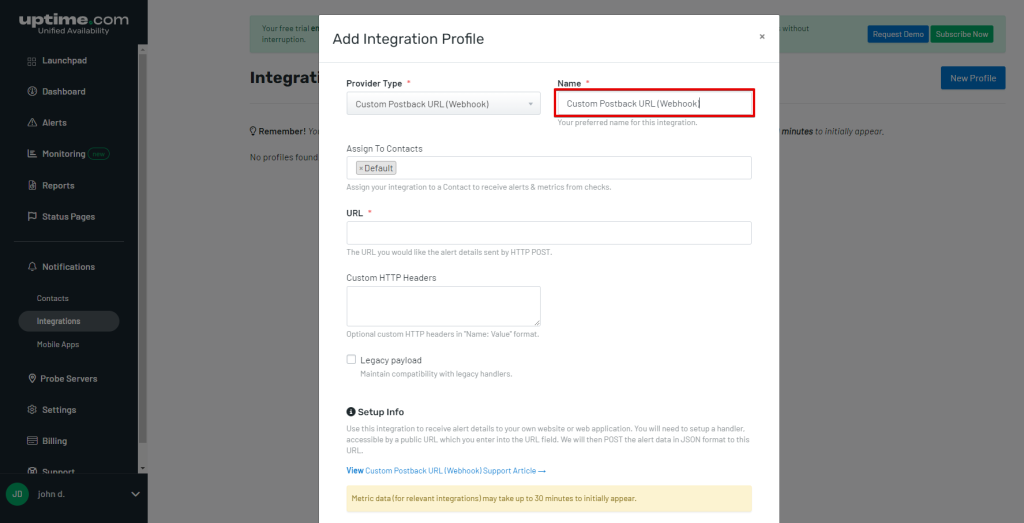Image resolution: width=1024 pixels, height=523 pixels.
Task: Open the Provider Type dropdown
Action: point(445,104)
